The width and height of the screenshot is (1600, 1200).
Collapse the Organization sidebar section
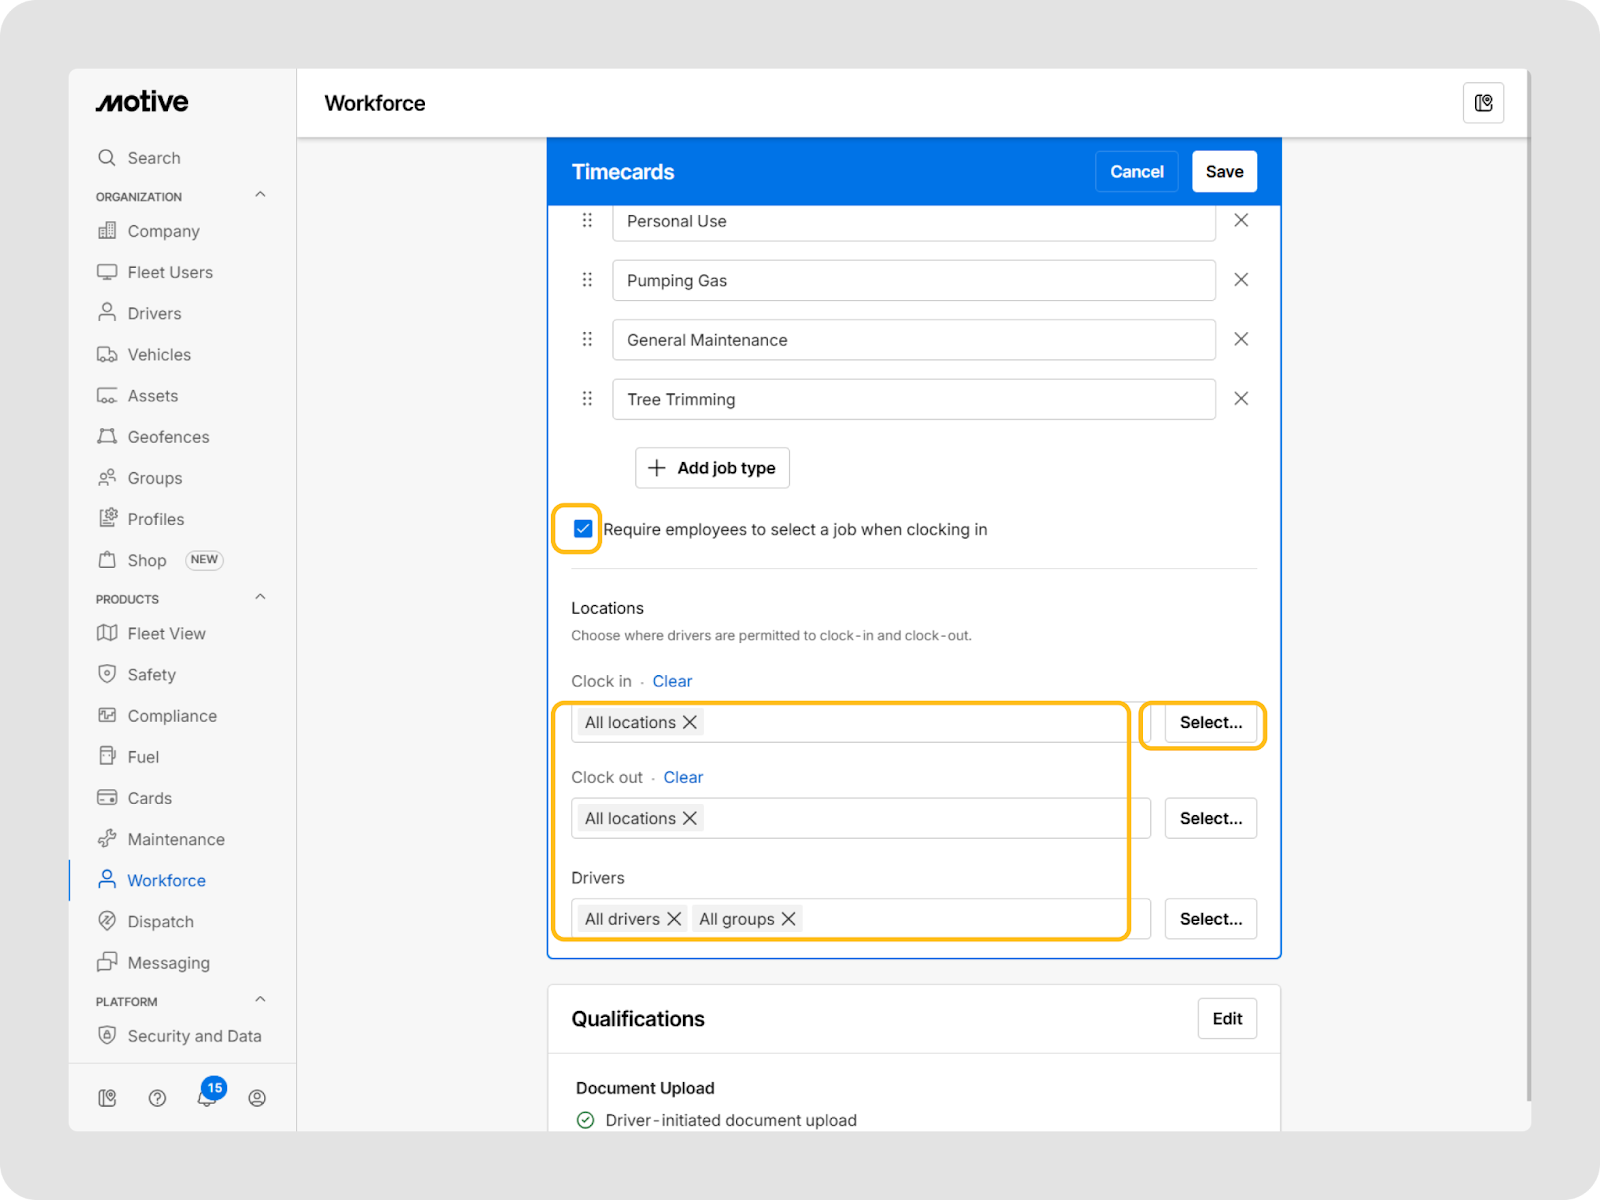click(260, 195)
